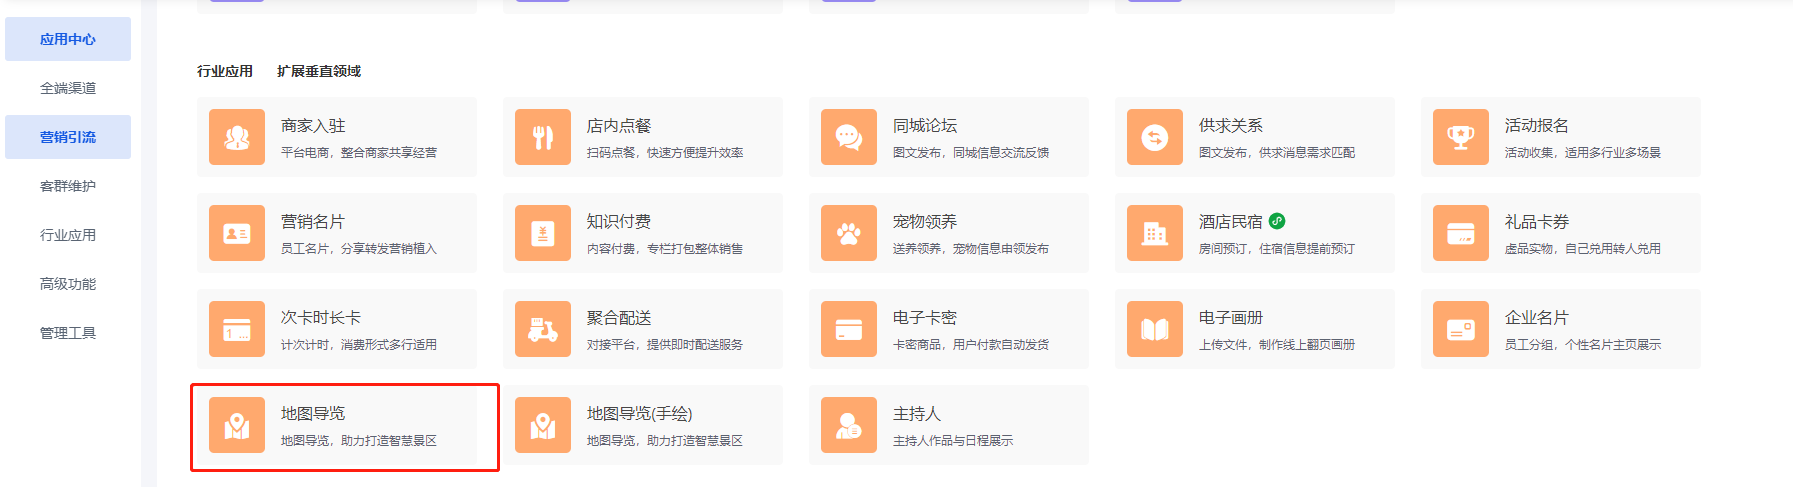
Task: Click the 扩展垂直领域 subtitle text
Action: pyautogui.click(x=319, y=71)
